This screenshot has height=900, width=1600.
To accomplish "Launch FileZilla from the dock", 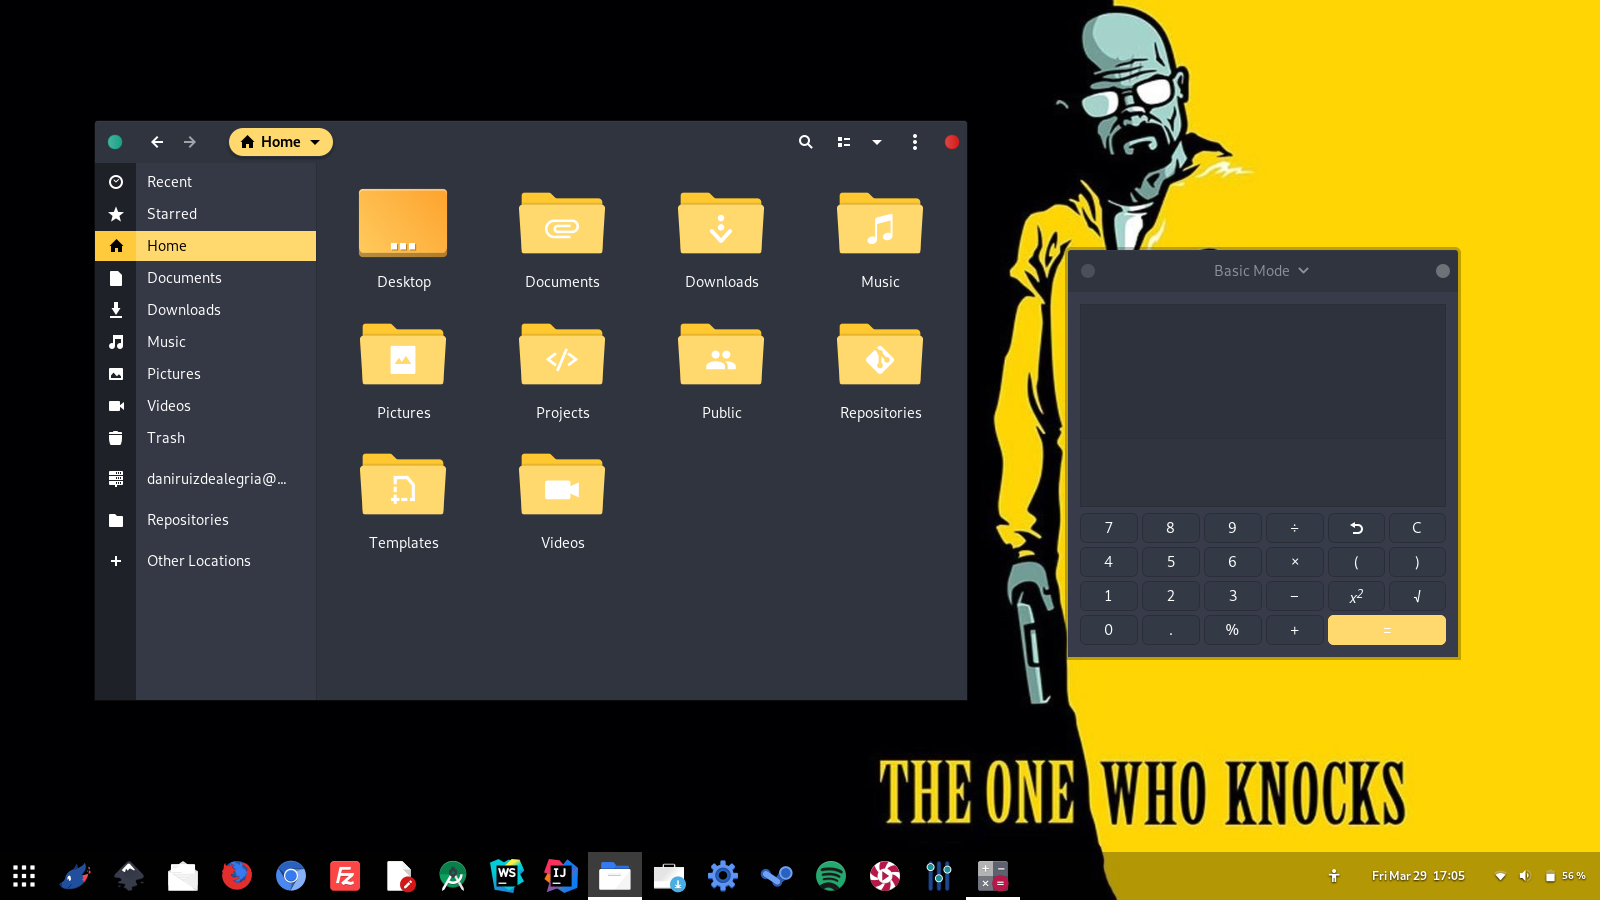I will coord(345,876).
